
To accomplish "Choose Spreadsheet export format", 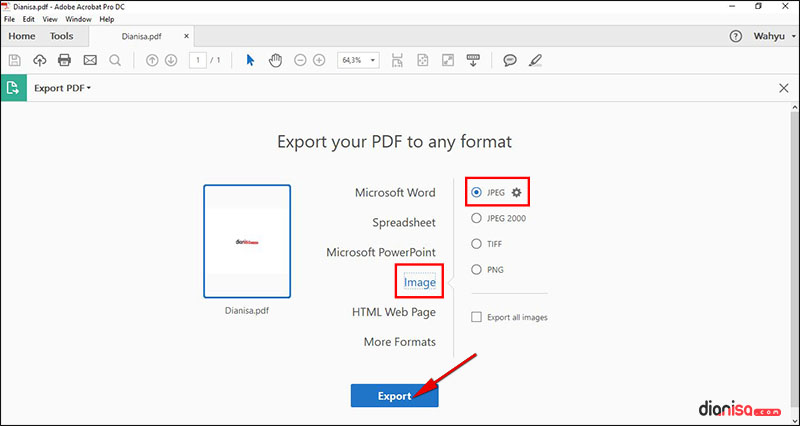I will (x=404, y=222).
